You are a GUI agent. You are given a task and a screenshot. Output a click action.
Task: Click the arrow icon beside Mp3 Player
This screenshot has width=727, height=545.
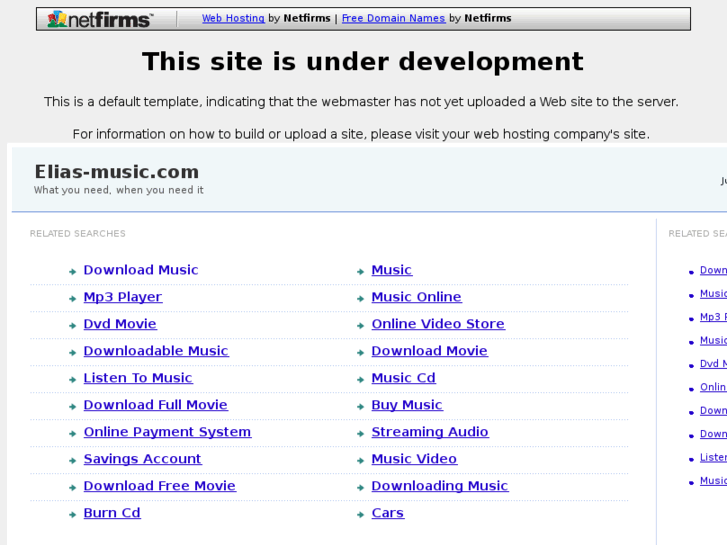click(72, 299)
